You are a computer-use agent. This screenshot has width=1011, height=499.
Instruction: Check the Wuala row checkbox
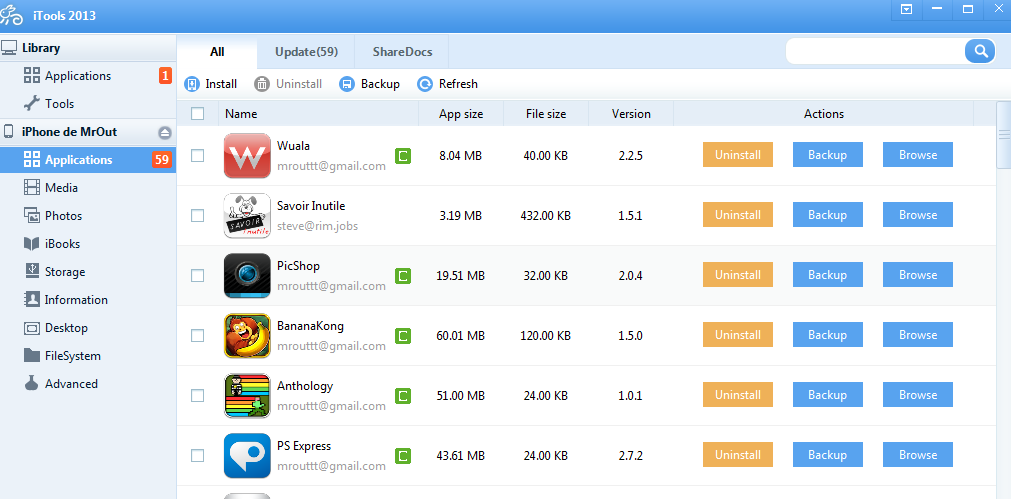coord(197,155)
